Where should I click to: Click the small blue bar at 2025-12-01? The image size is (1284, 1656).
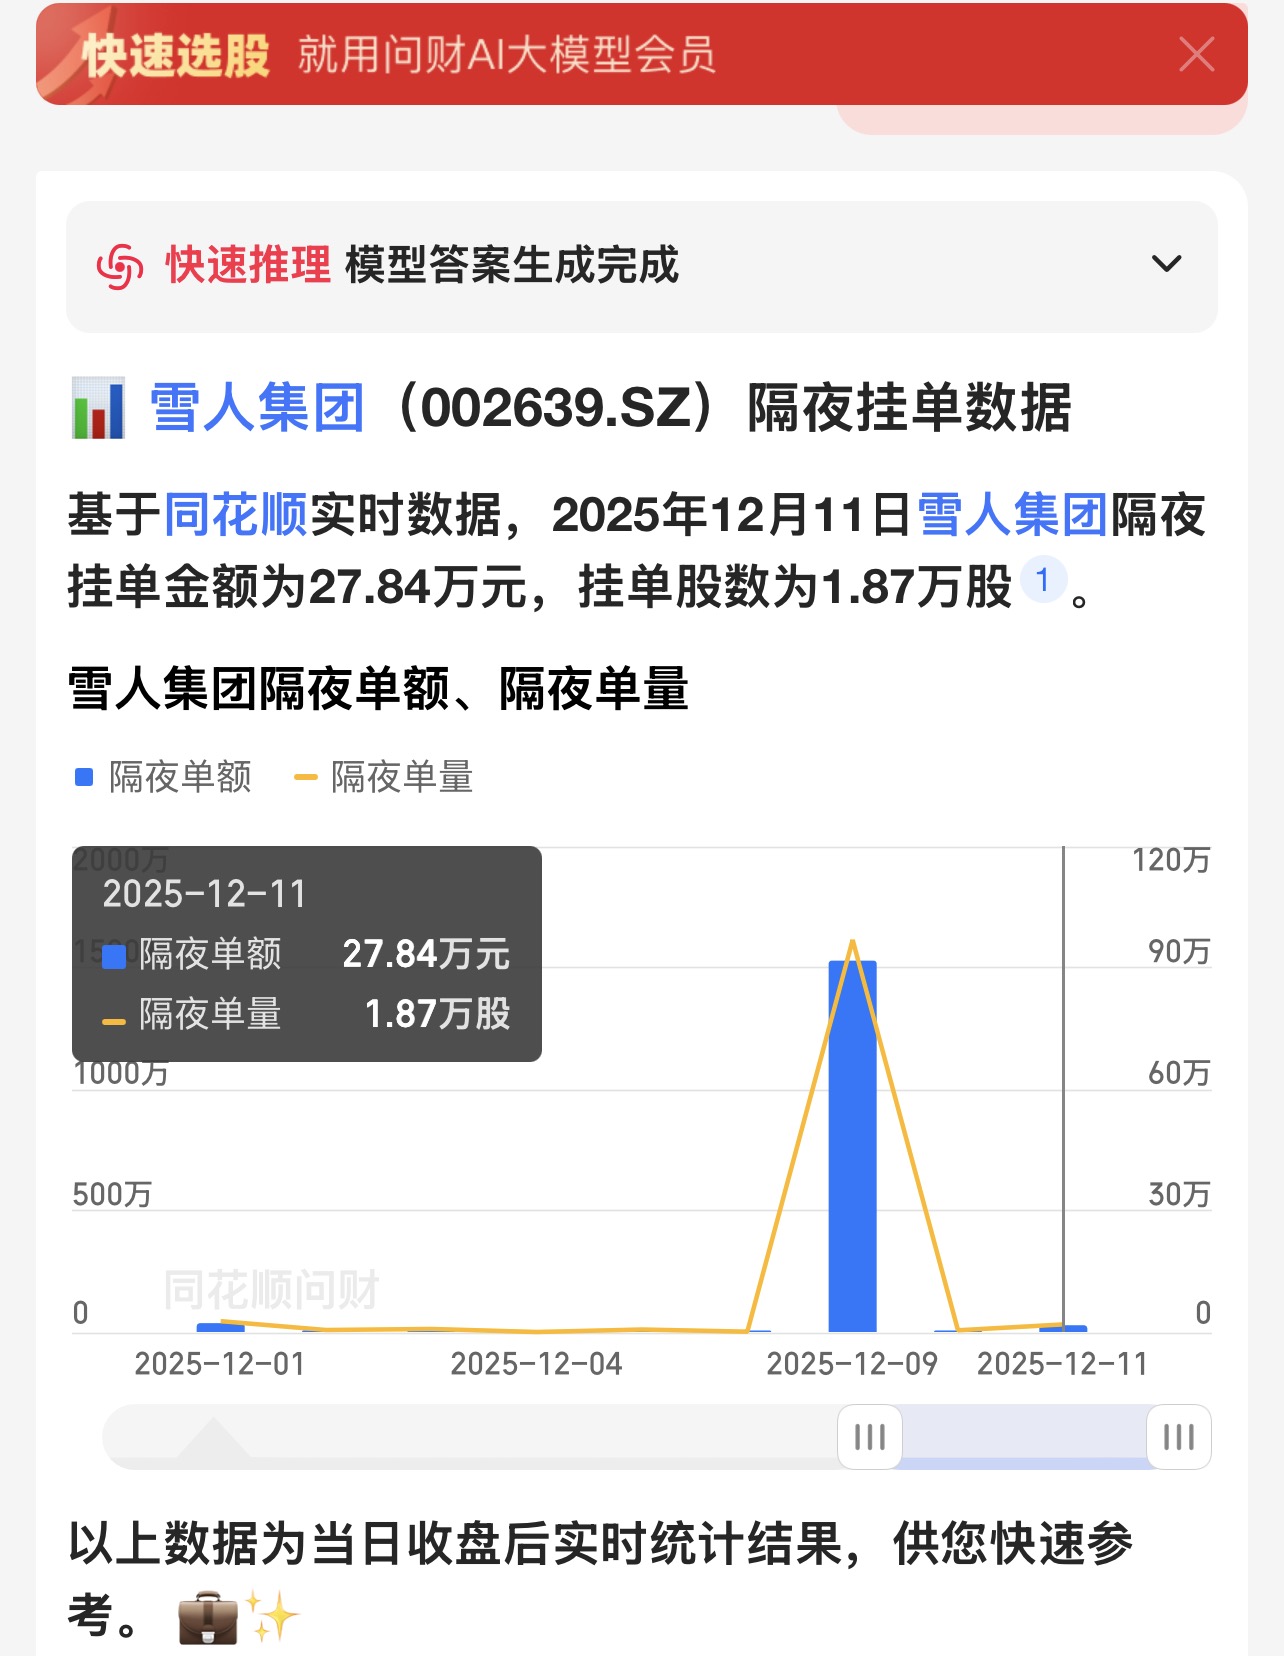click(x=220, y=1327)
